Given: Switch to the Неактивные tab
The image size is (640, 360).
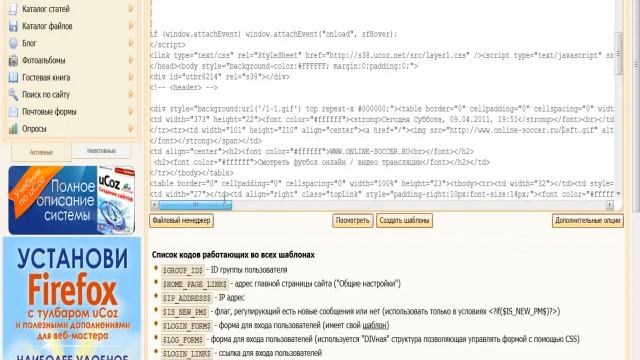Looking at the screenshot, I should 101,151.
